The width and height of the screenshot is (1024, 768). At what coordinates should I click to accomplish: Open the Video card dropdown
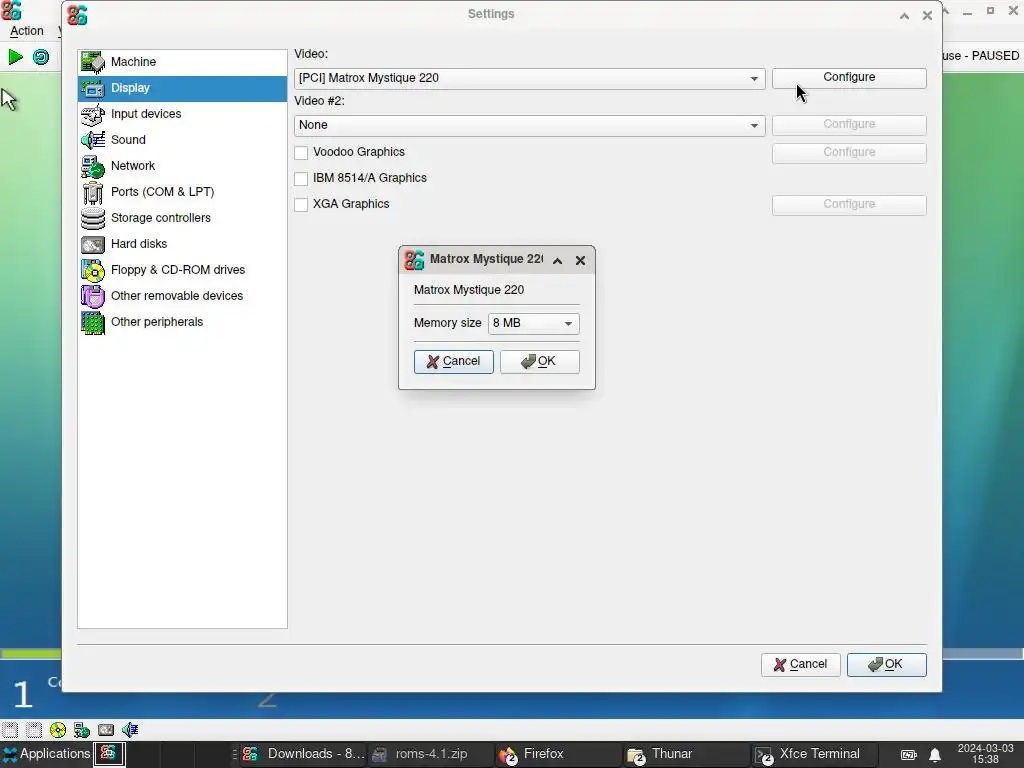coord(529,78)
